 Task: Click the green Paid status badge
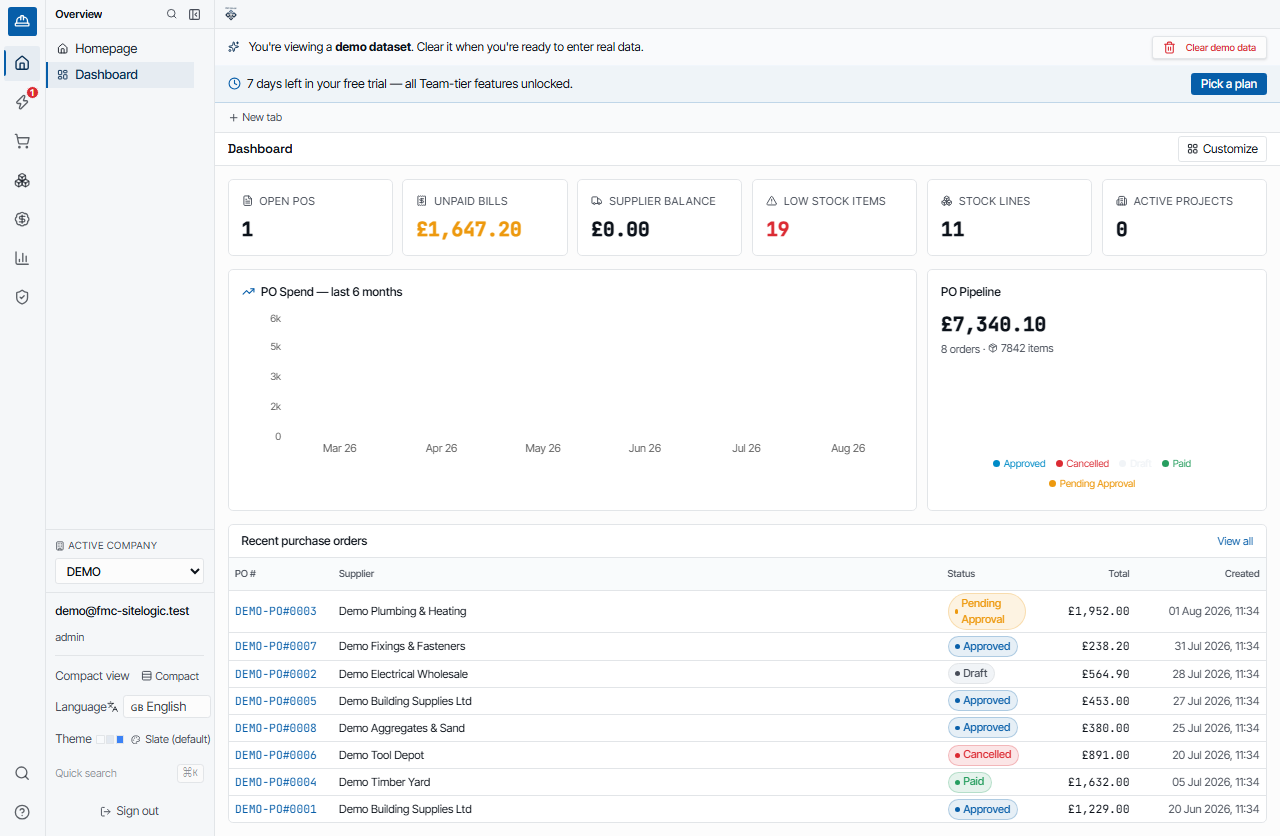click(970, 782)
